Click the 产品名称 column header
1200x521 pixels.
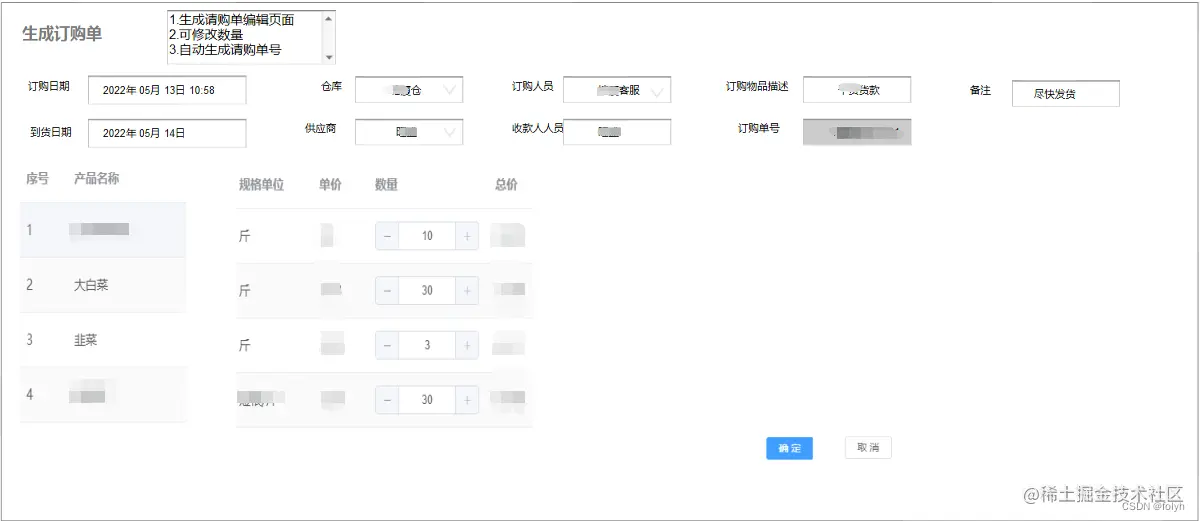[x=97, y=179]
